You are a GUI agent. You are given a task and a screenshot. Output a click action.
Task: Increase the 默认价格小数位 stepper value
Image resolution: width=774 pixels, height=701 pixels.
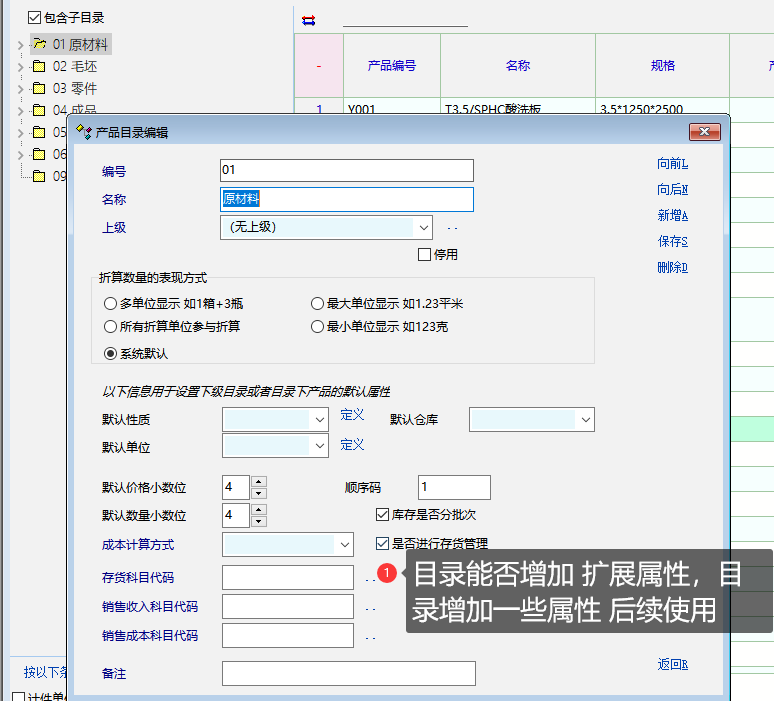click(259, 482)
